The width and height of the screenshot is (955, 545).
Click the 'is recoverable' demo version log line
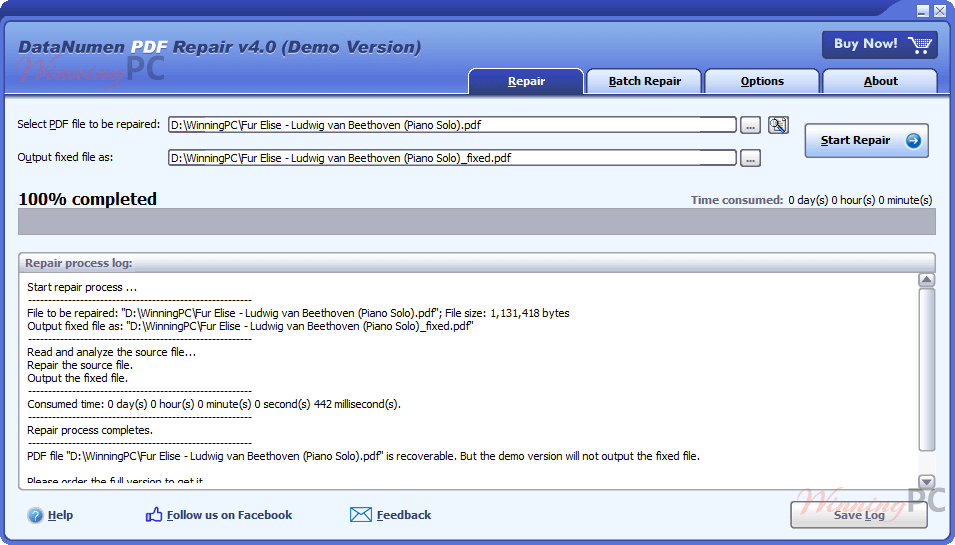(364, 456)
